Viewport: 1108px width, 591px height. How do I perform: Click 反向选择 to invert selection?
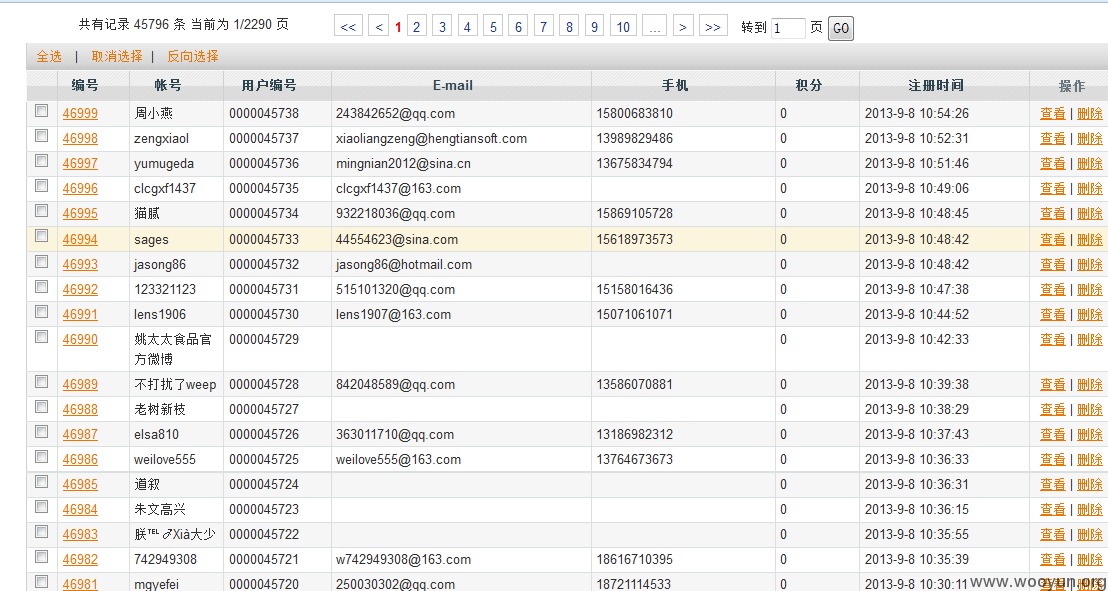click(193, 57)
